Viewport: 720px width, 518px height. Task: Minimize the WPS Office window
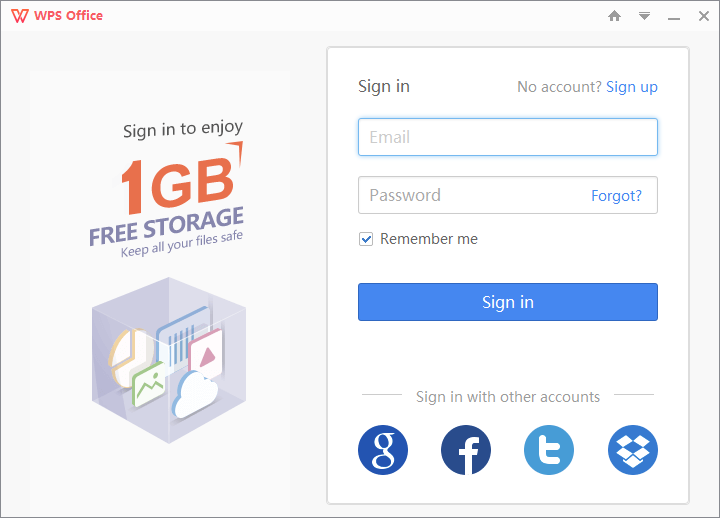674,16
